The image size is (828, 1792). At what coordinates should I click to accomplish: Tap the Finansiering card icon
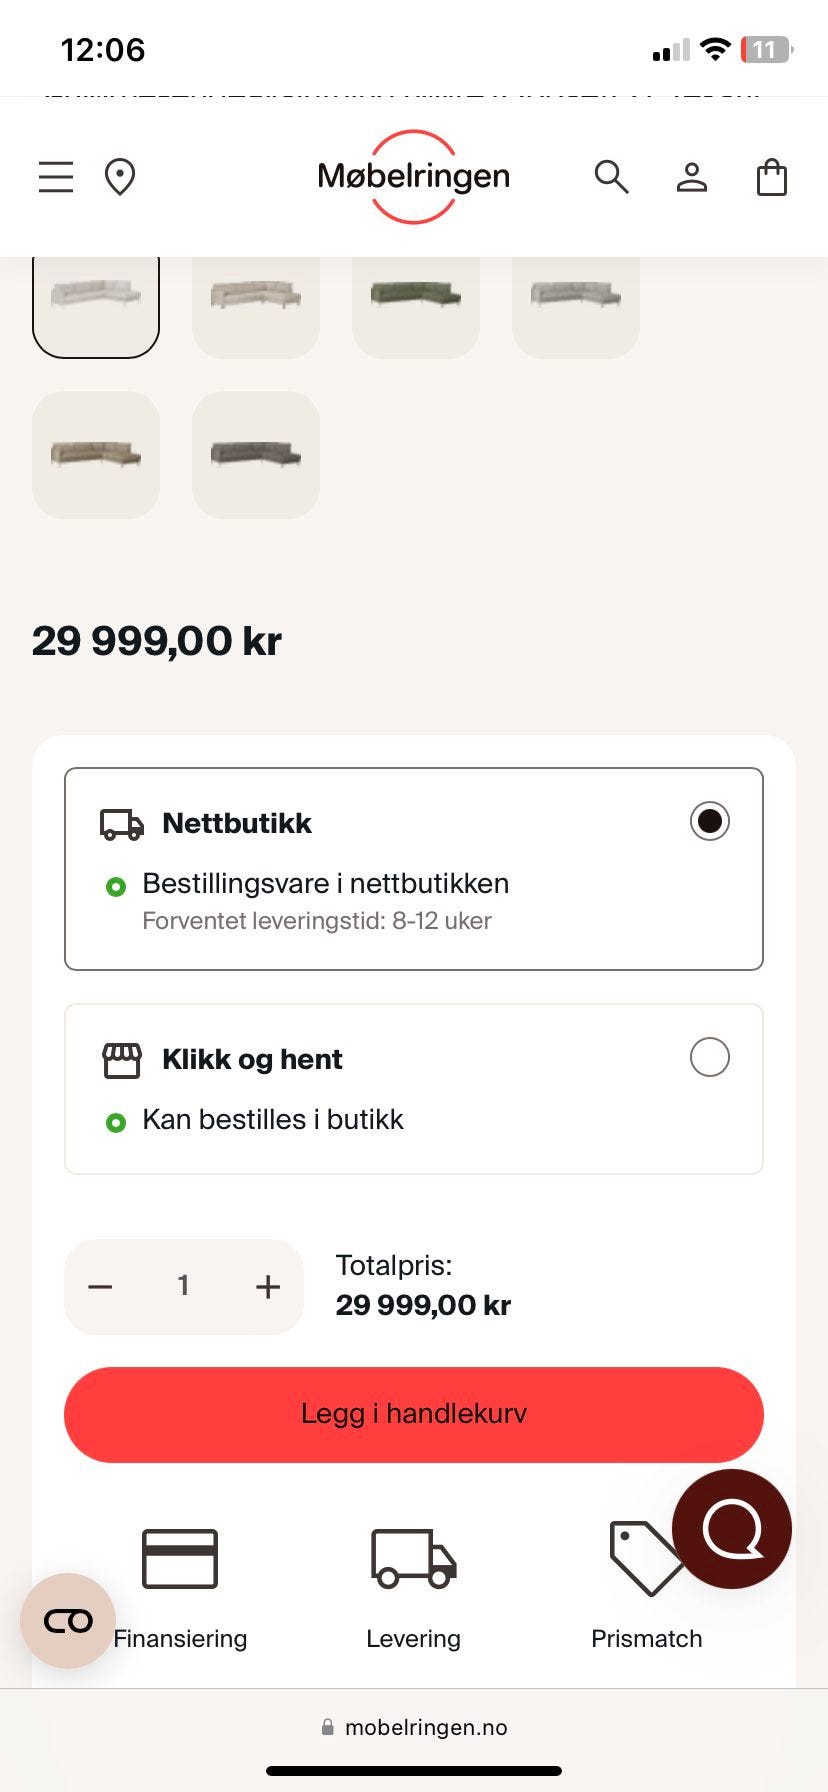[x=180, y=1559]
